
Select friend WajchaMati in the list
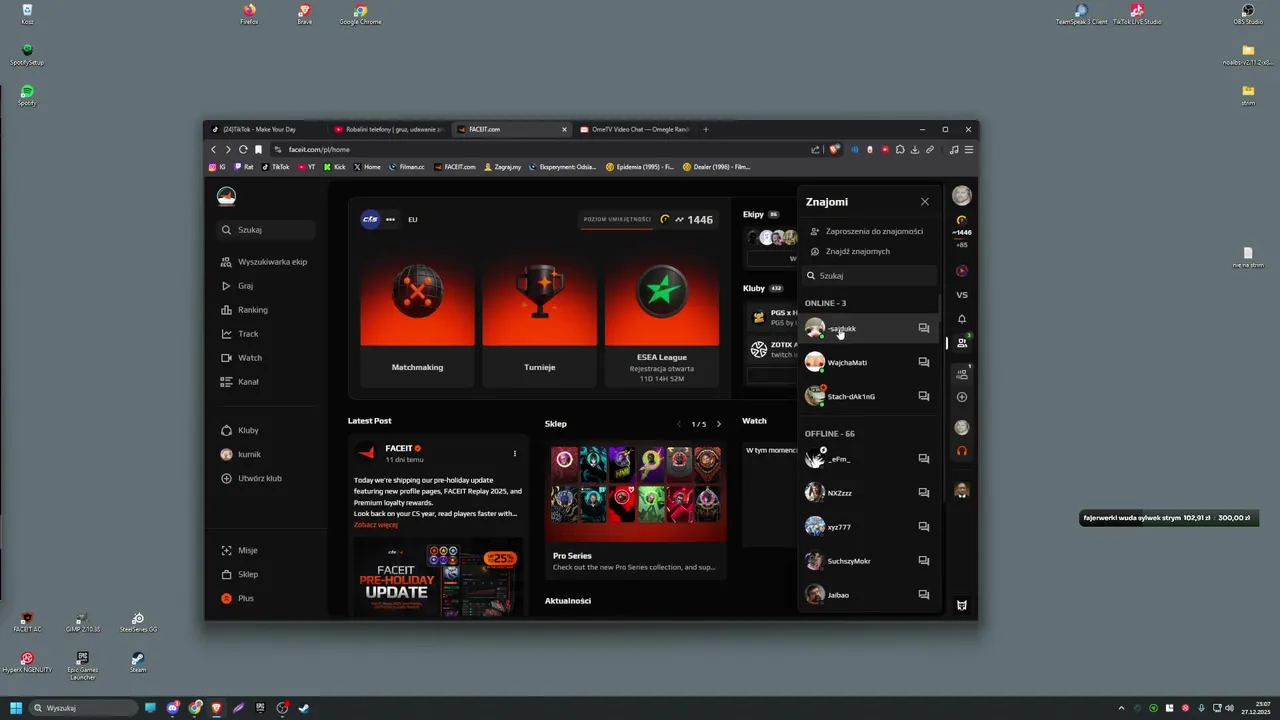point(868,362)
